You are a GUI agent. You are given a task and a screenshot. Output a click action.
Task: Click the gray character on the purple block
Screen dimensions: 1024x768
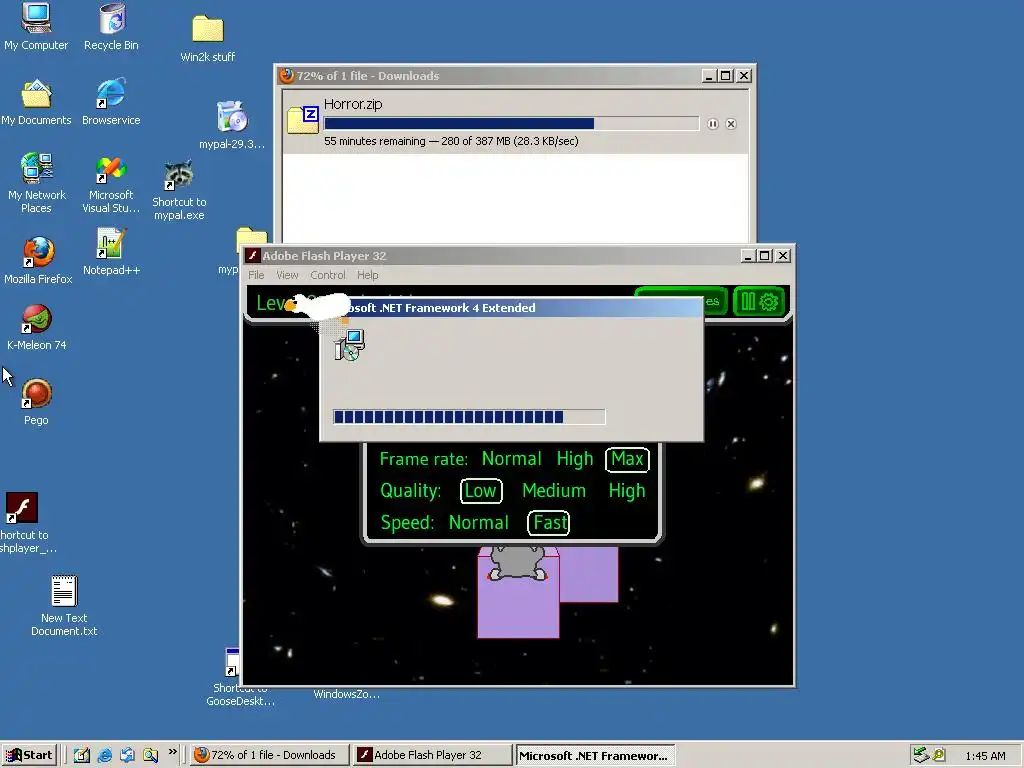(517, 562)
